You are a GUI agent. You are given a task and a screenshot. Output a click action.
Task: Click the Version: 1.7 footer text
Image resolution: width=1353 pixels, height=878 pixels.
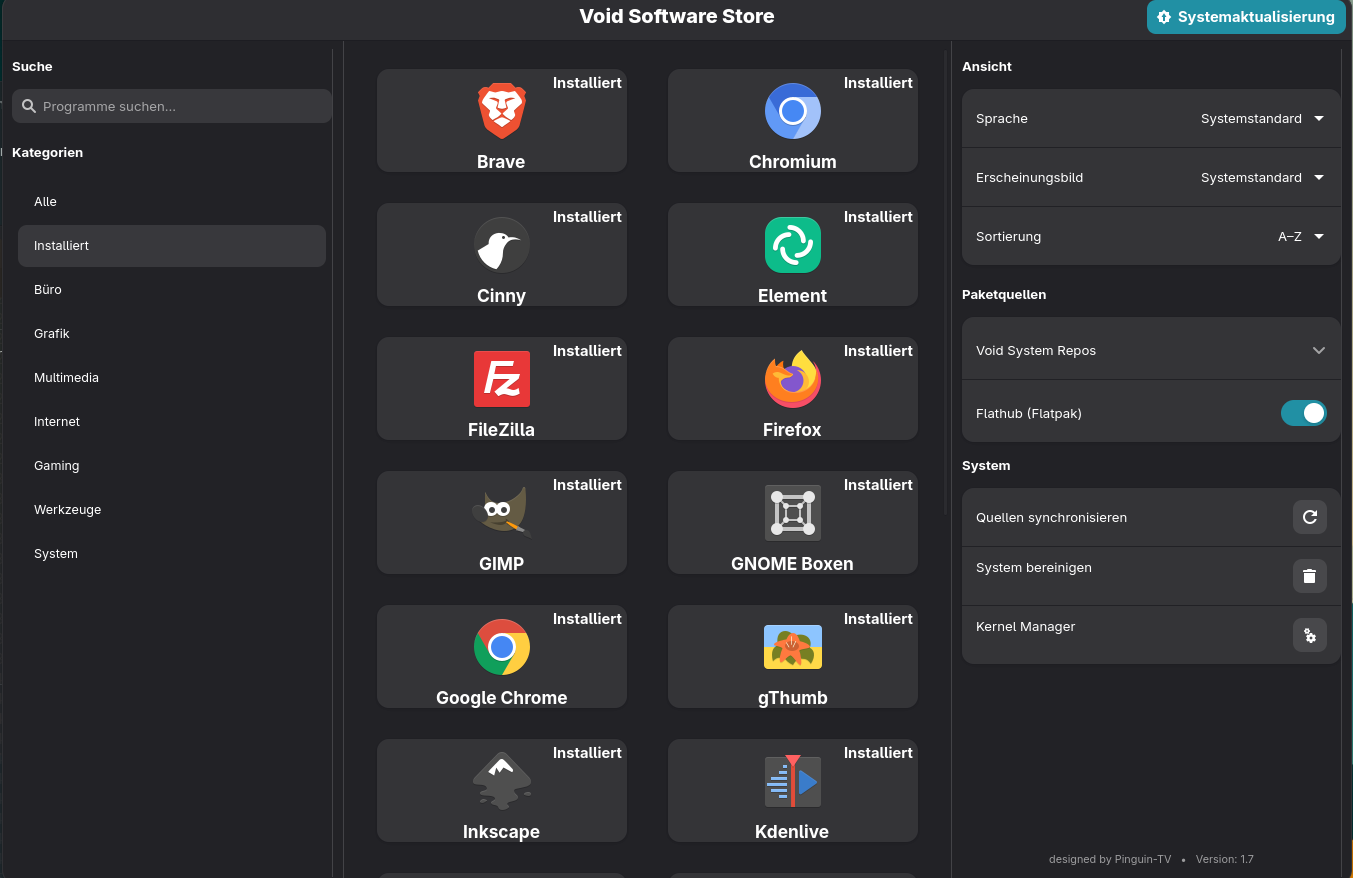pos(1224,859)
